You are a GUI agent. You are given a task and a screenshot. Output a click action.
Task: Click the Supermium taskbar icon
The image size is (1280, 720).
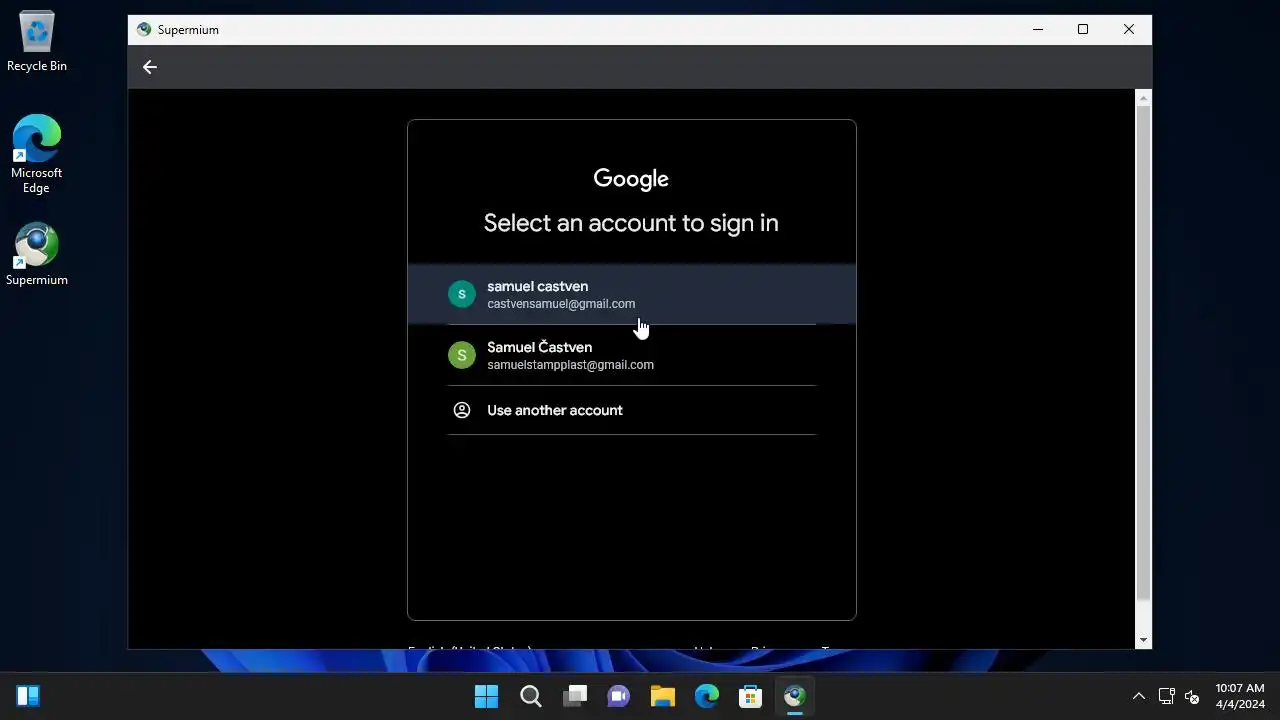(x=795, y=696)
